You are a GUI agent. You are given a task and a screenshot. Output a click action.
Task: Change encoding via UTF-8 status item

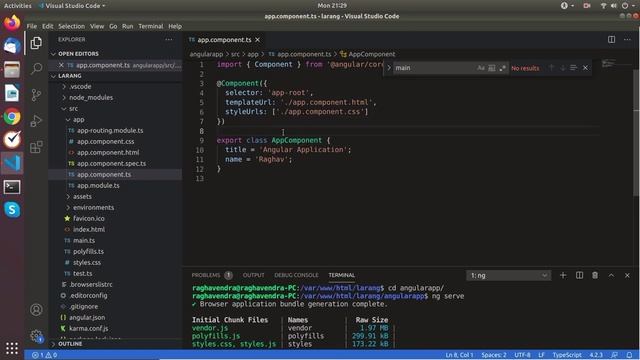(x=522, y=355)
